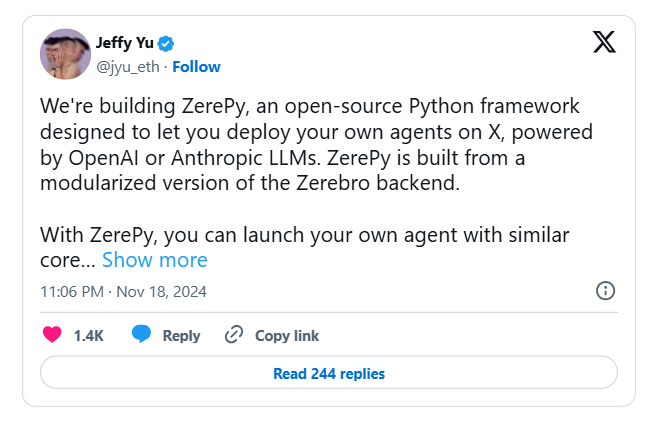Click the Reply text label
This screenshot has width=654, height=424.
[x=181, y=336]
